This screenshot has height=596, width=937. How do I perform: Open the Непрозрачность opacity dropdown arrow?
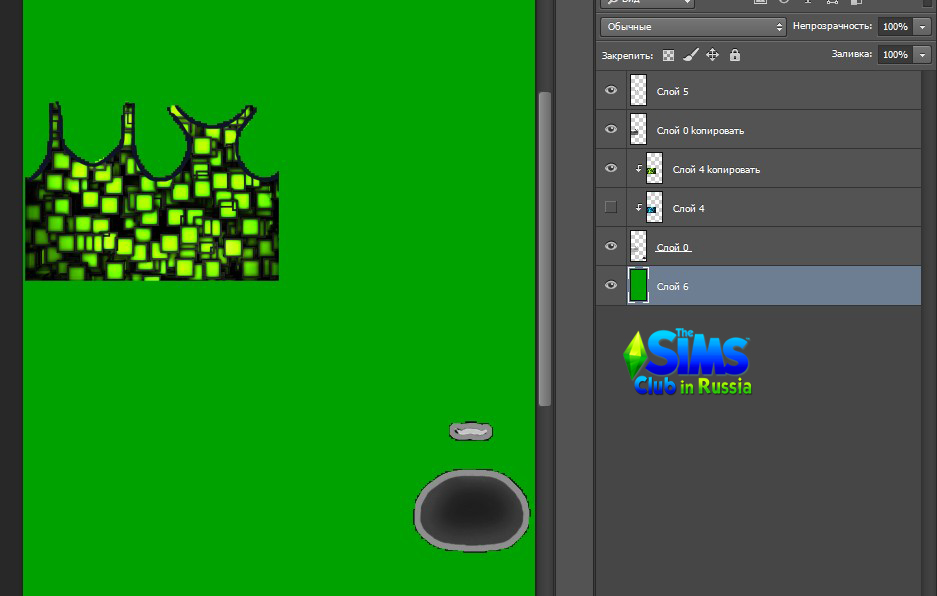(922, 27)
